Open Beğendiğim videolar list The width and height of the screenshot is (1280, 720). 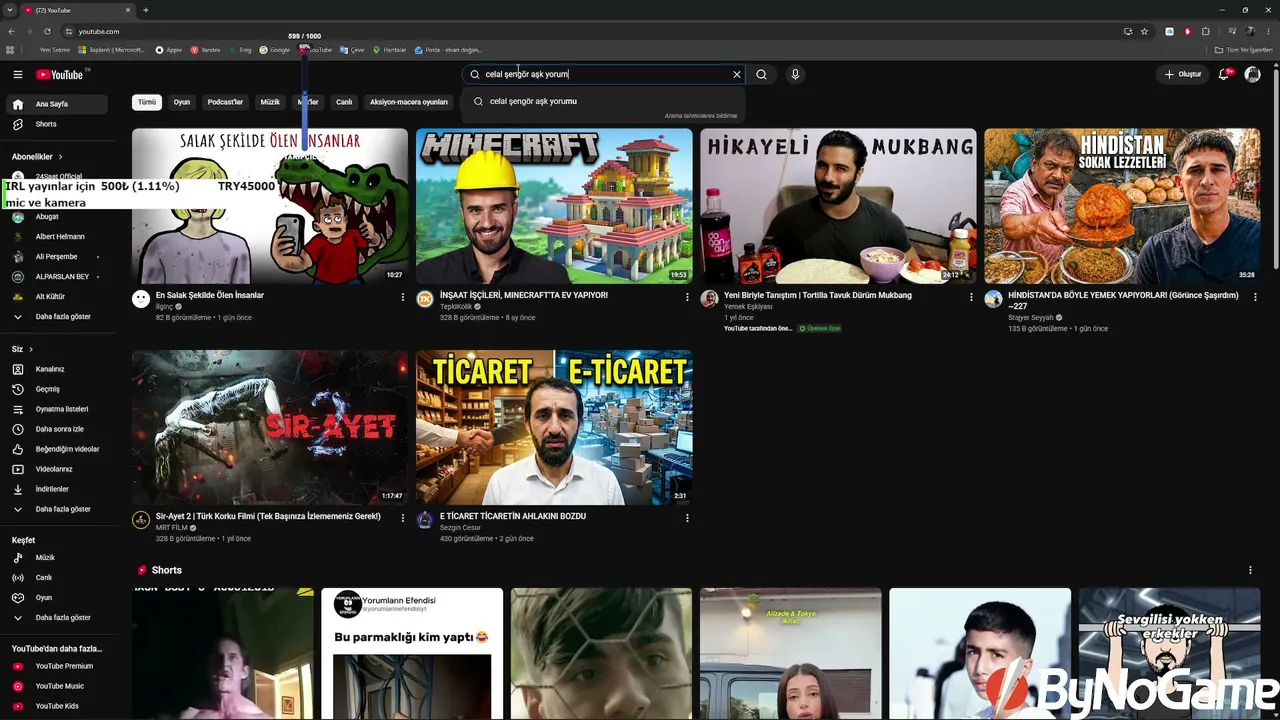point(57,449)
